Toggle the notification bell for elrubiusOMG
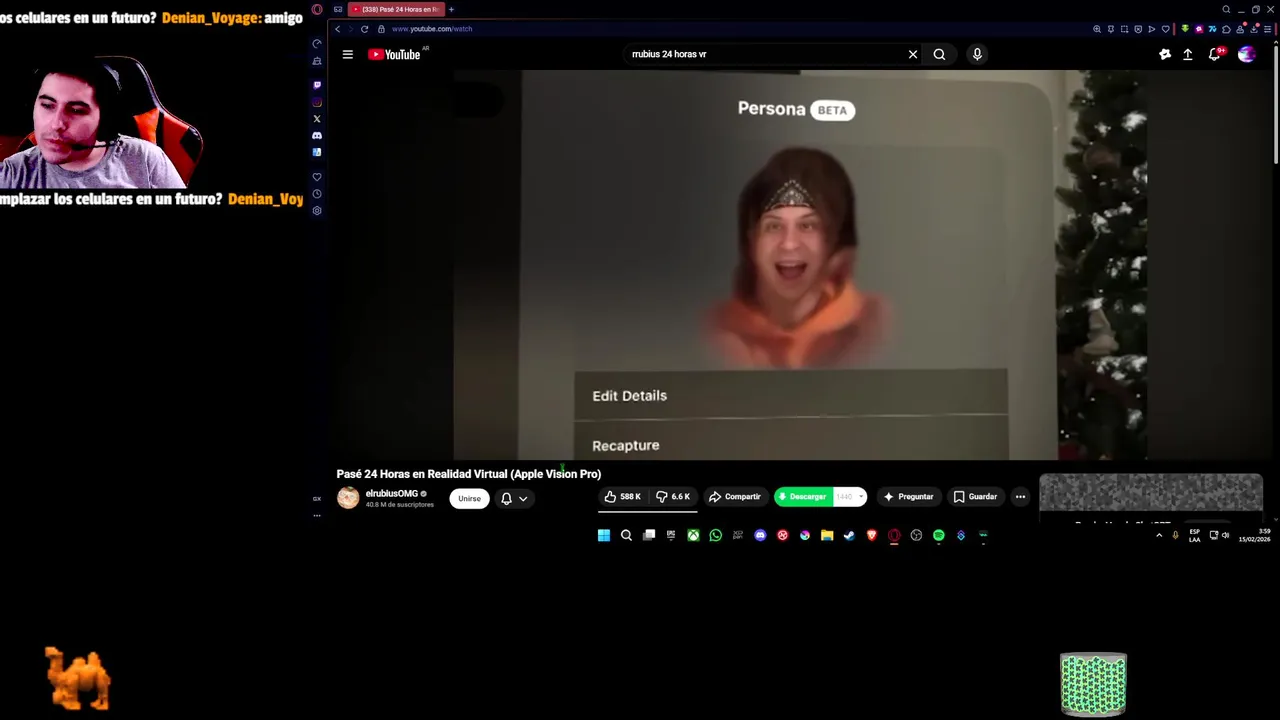This screenshot has height=720, width=1280. (x=507, y=498)
